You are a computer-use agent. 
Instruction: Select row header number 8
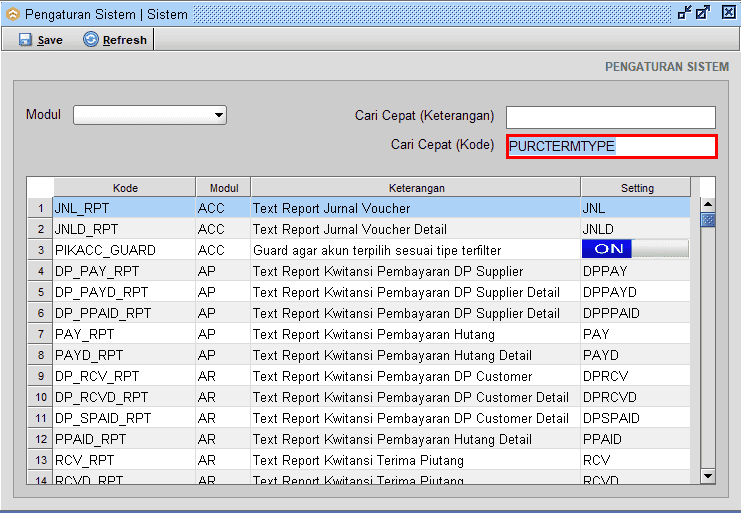click(40, 355)
